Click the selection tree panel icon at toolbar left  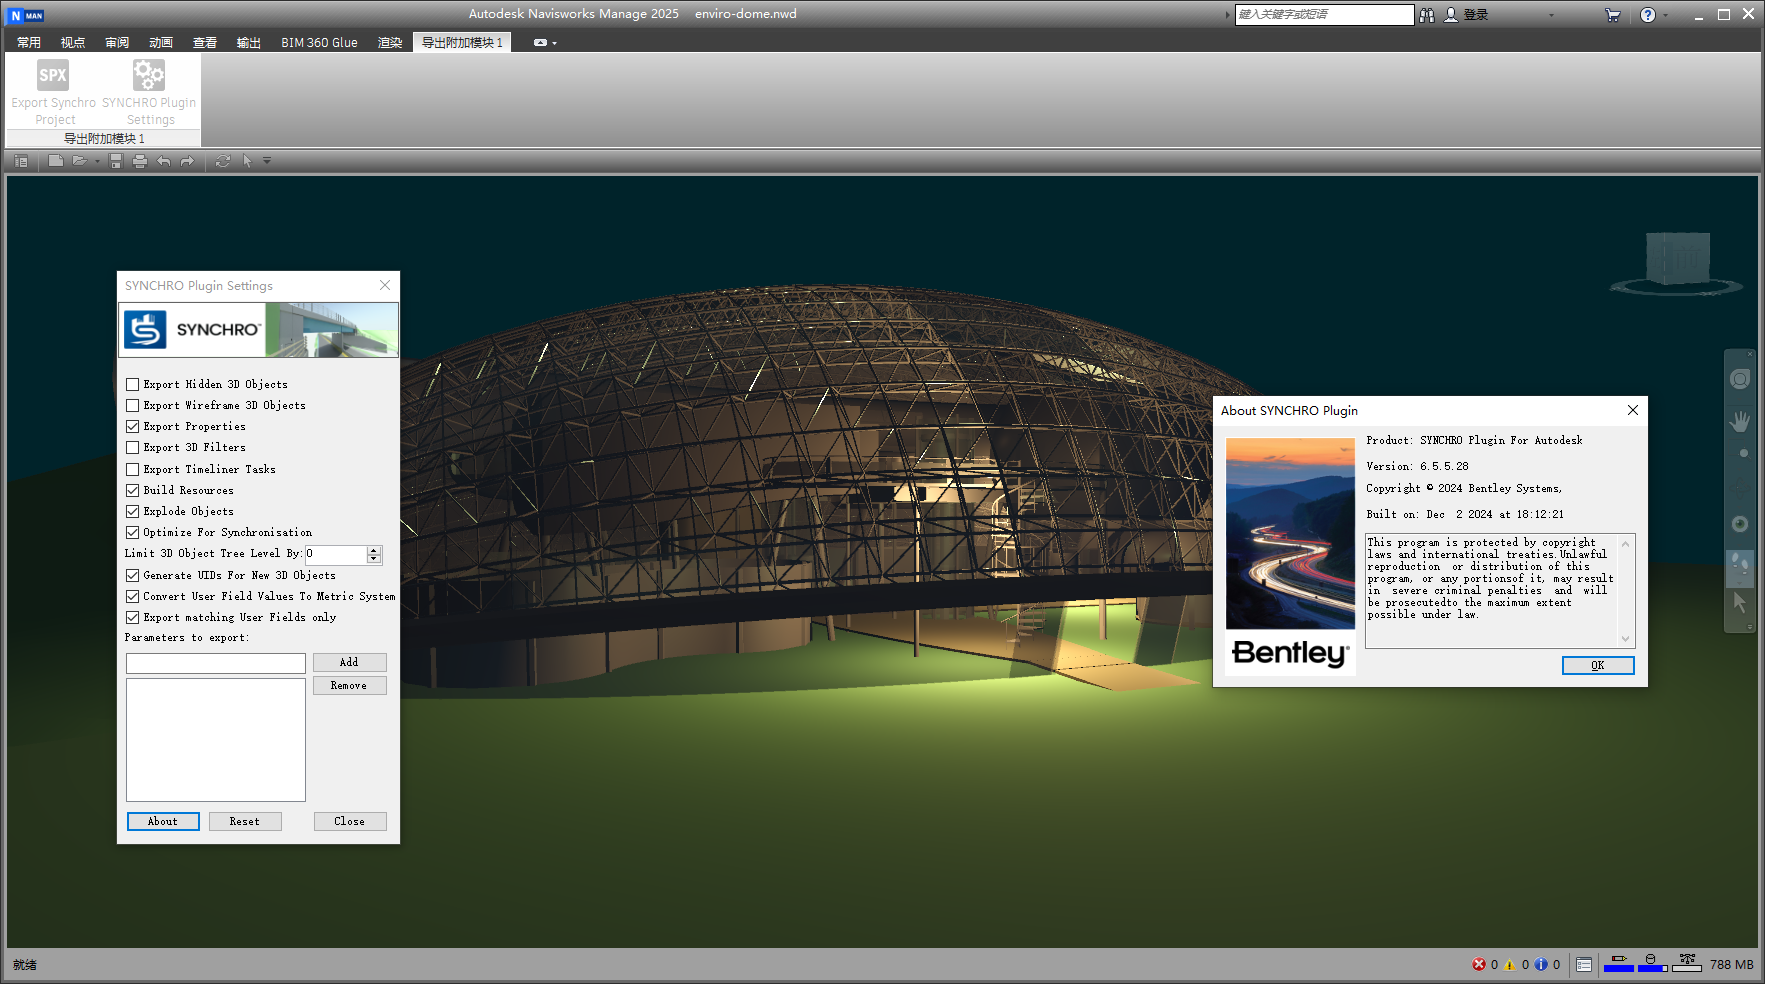click(x=21, y=161)
